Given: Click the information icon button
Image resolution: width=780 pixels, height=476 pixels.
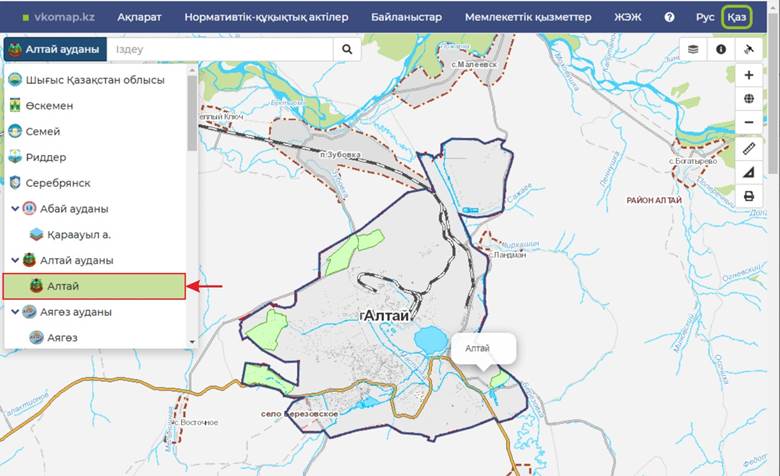Looking at the screenshot, I should (720, 49).
